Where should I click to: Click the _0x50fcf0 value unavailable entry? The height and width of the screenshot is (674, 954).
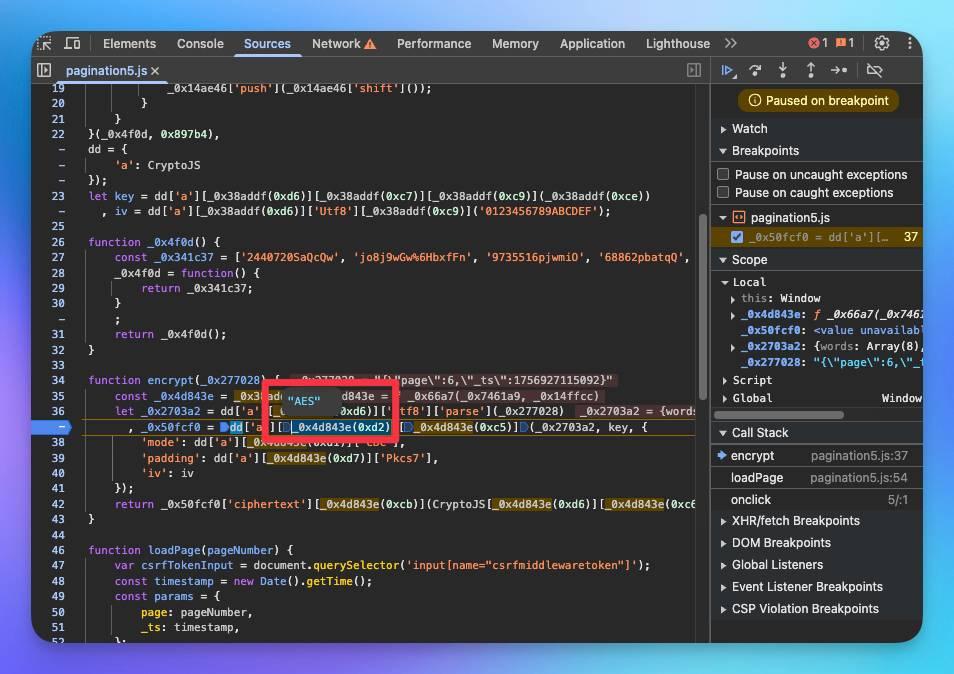830,330
